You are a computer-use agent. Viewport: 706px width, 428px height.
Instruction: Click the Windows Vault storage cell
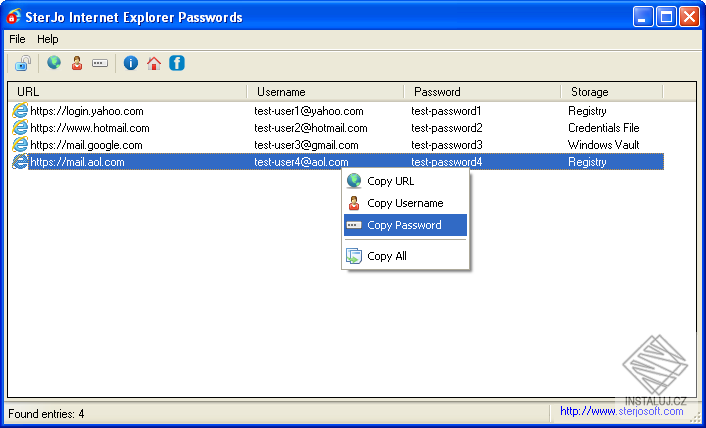click(604, 145)
